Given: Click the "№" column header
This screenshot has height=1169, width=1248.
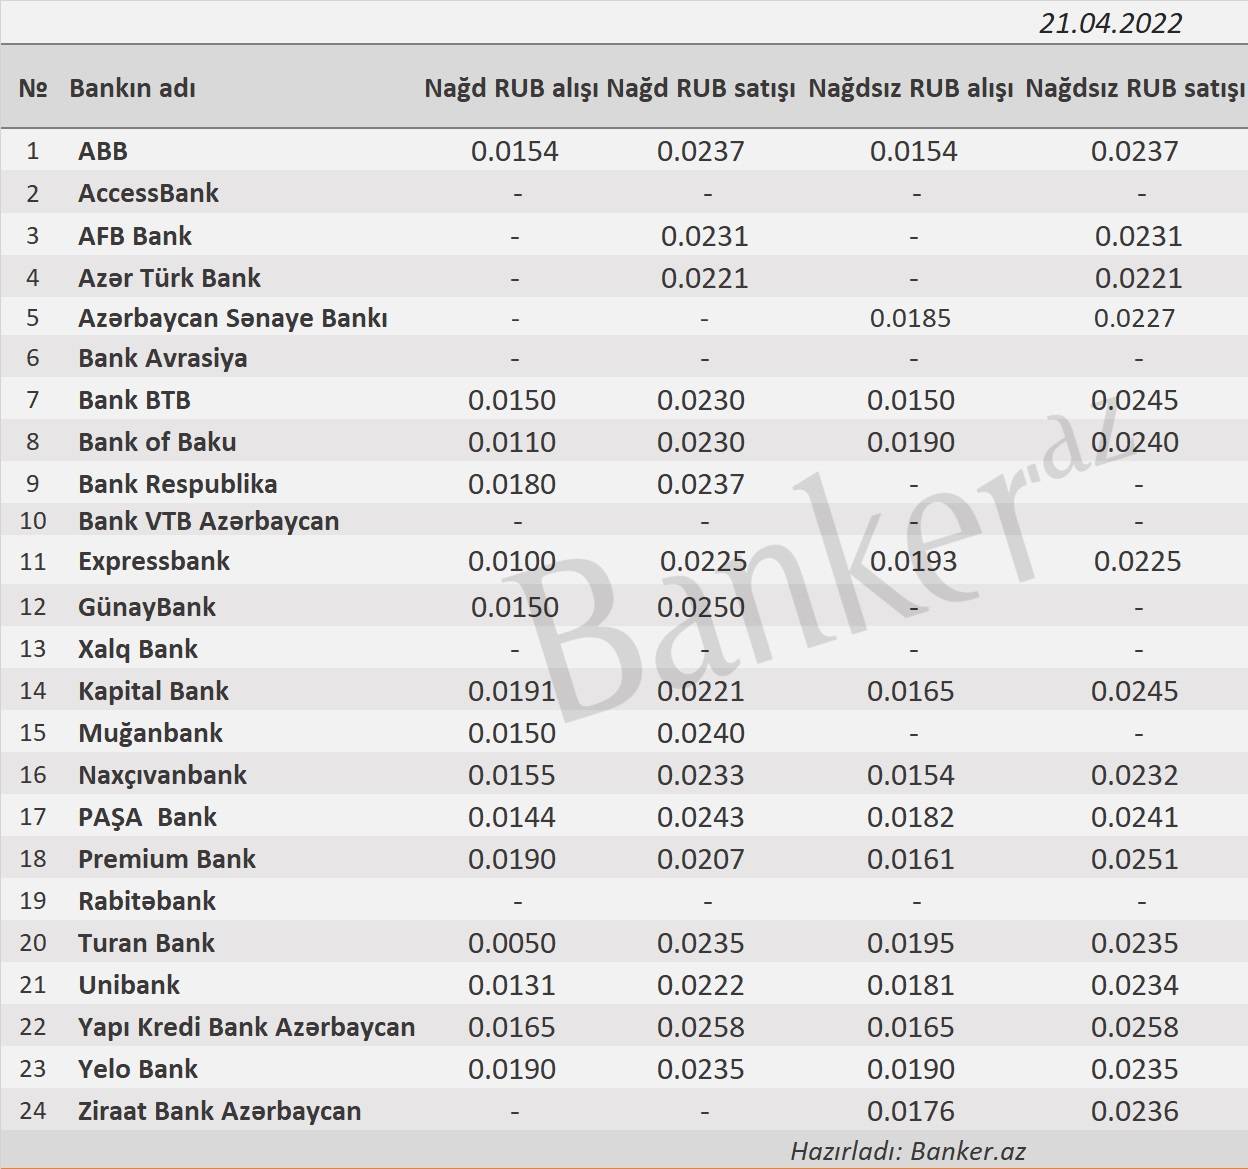Looking at the screenshot, I should pyautogui.click(x=33, y=88).
